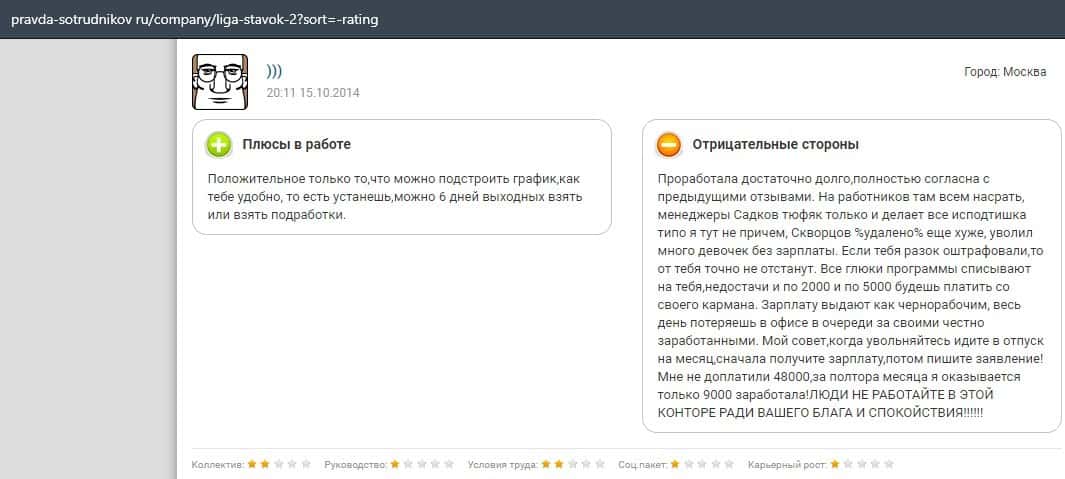This screenshot has width=1065, height=479.
Task: Click the Отрицательные стороны heading
Action: (x=775, y=145)
